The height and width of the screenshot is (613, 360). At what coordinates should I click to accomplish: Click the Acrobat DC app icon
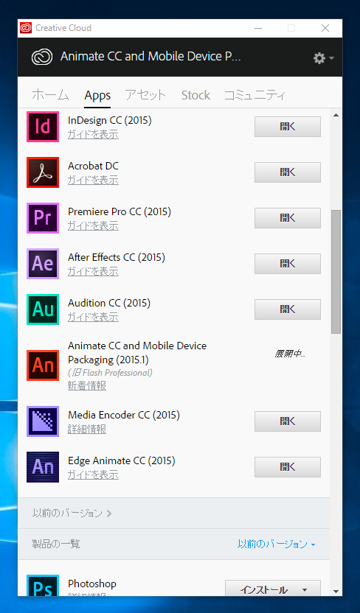pos(43,172)
